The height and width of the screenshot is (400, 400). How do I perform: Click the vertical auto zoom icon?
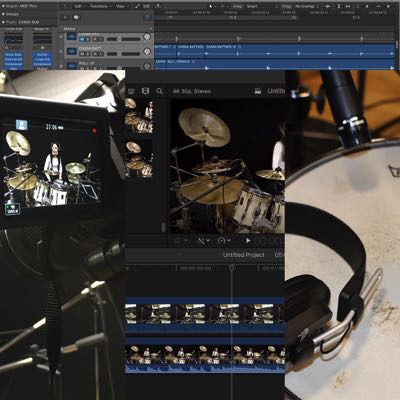pyautogui.click(x=339, y=6)
